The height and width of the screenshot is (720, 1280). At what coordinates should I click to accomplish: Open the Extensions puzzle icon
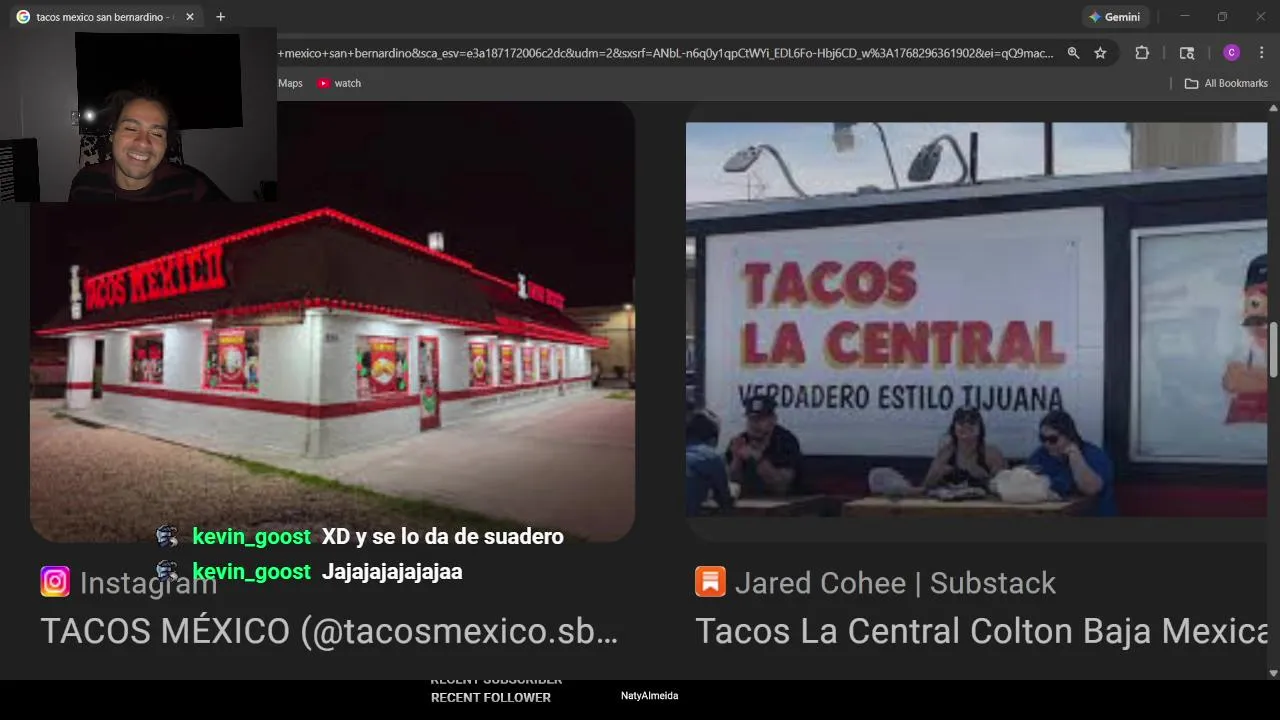click(x=1142, y=53)
